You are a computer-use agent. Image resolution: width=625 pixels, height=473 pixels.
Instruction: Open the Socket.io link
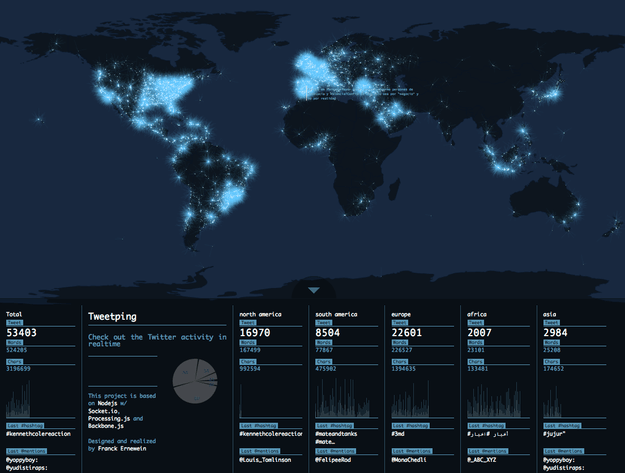104,411
